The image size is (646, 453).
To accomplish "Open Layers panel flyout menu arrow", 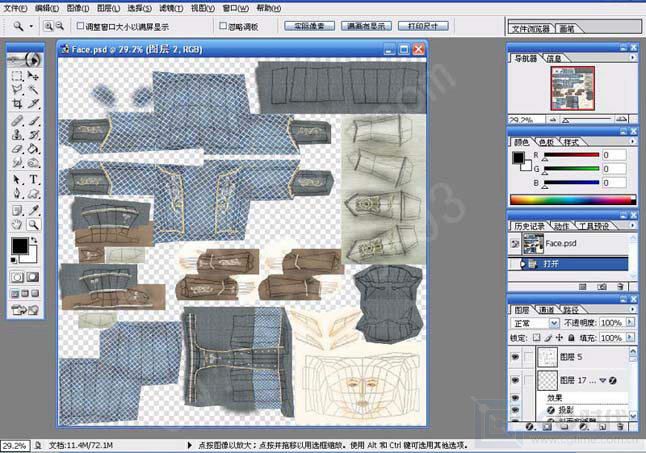I will [632, 309].
